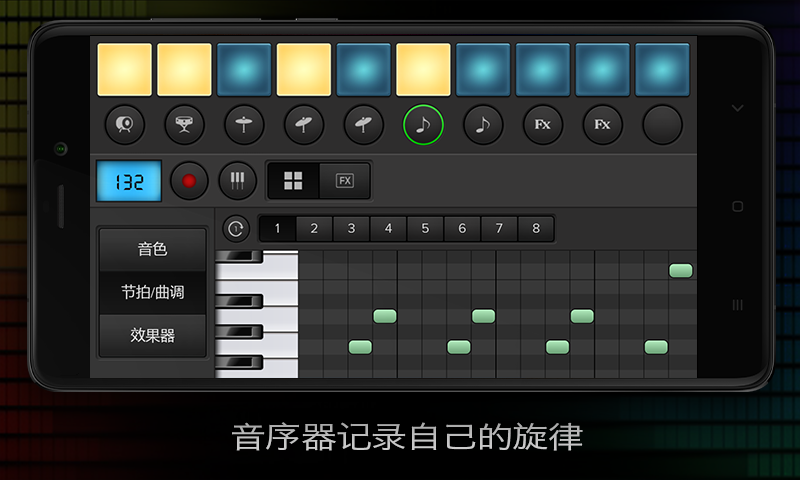Switch to pads grid view
The width and height of the screenshot is (800, 480).
[293, 180]
